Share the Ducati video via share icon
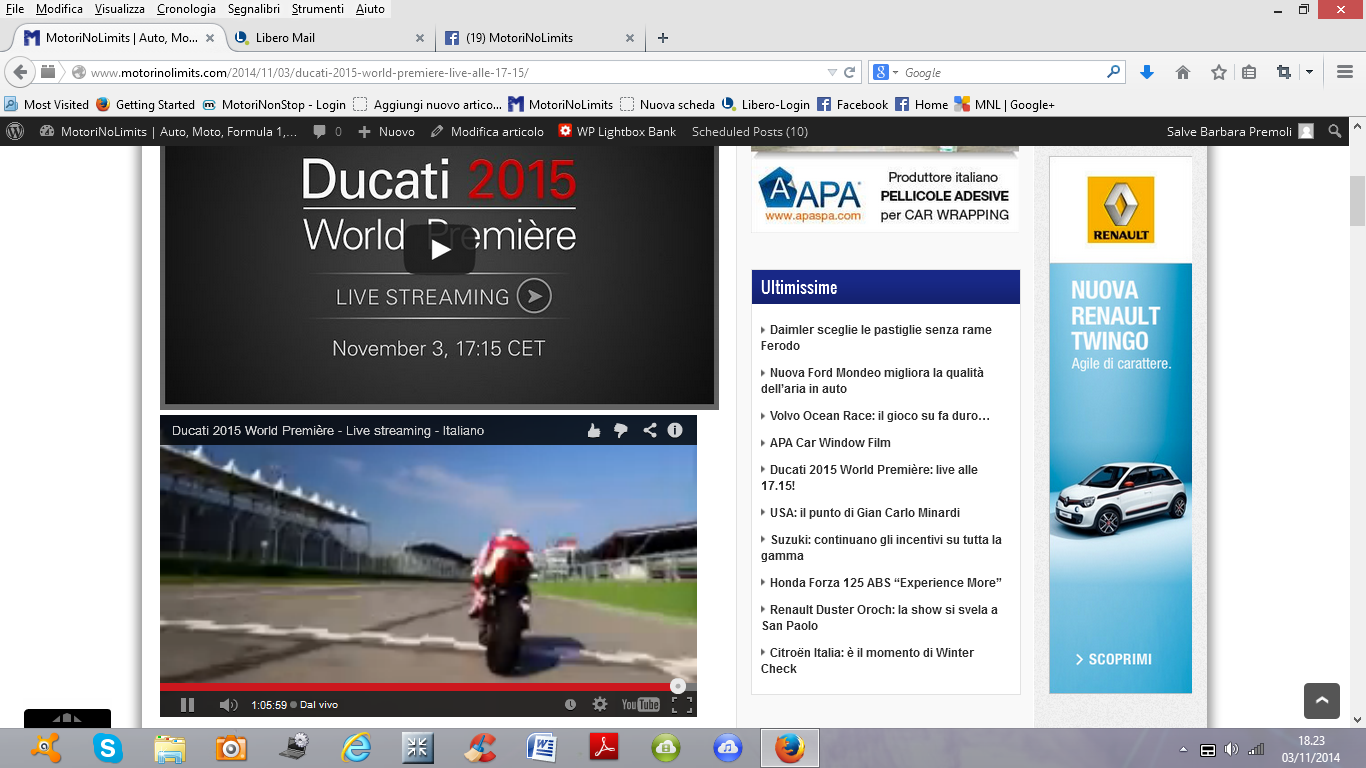1366x768 pixels. point(650,430)
